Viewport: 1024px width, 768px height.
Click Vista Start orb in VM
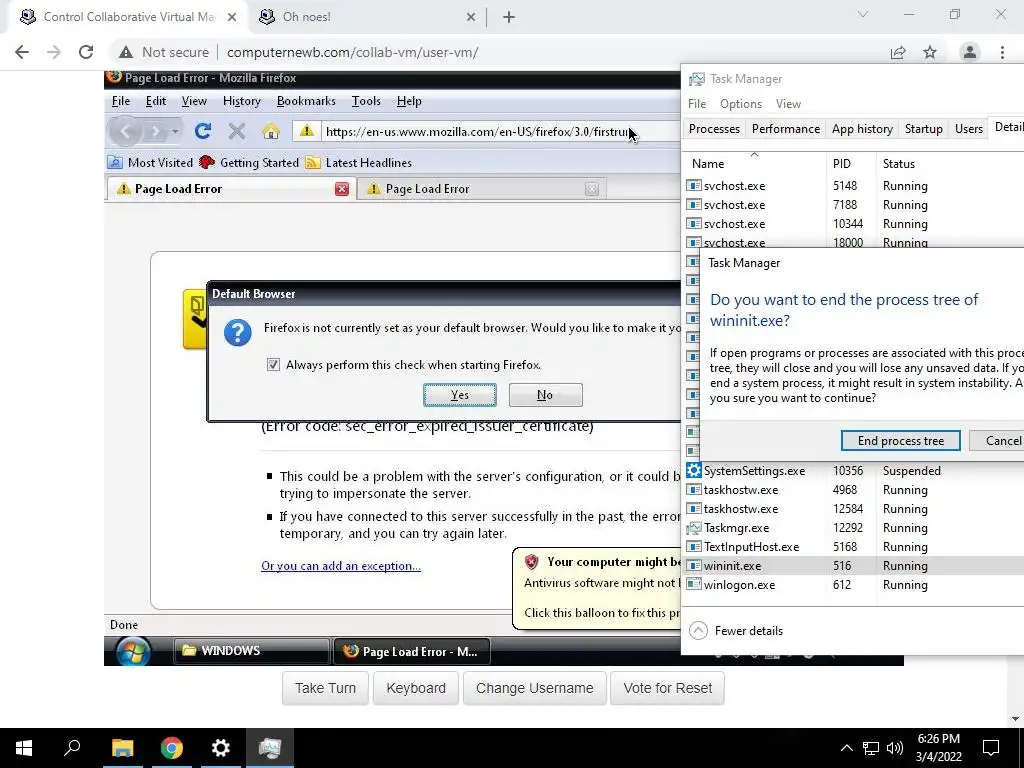133,651
